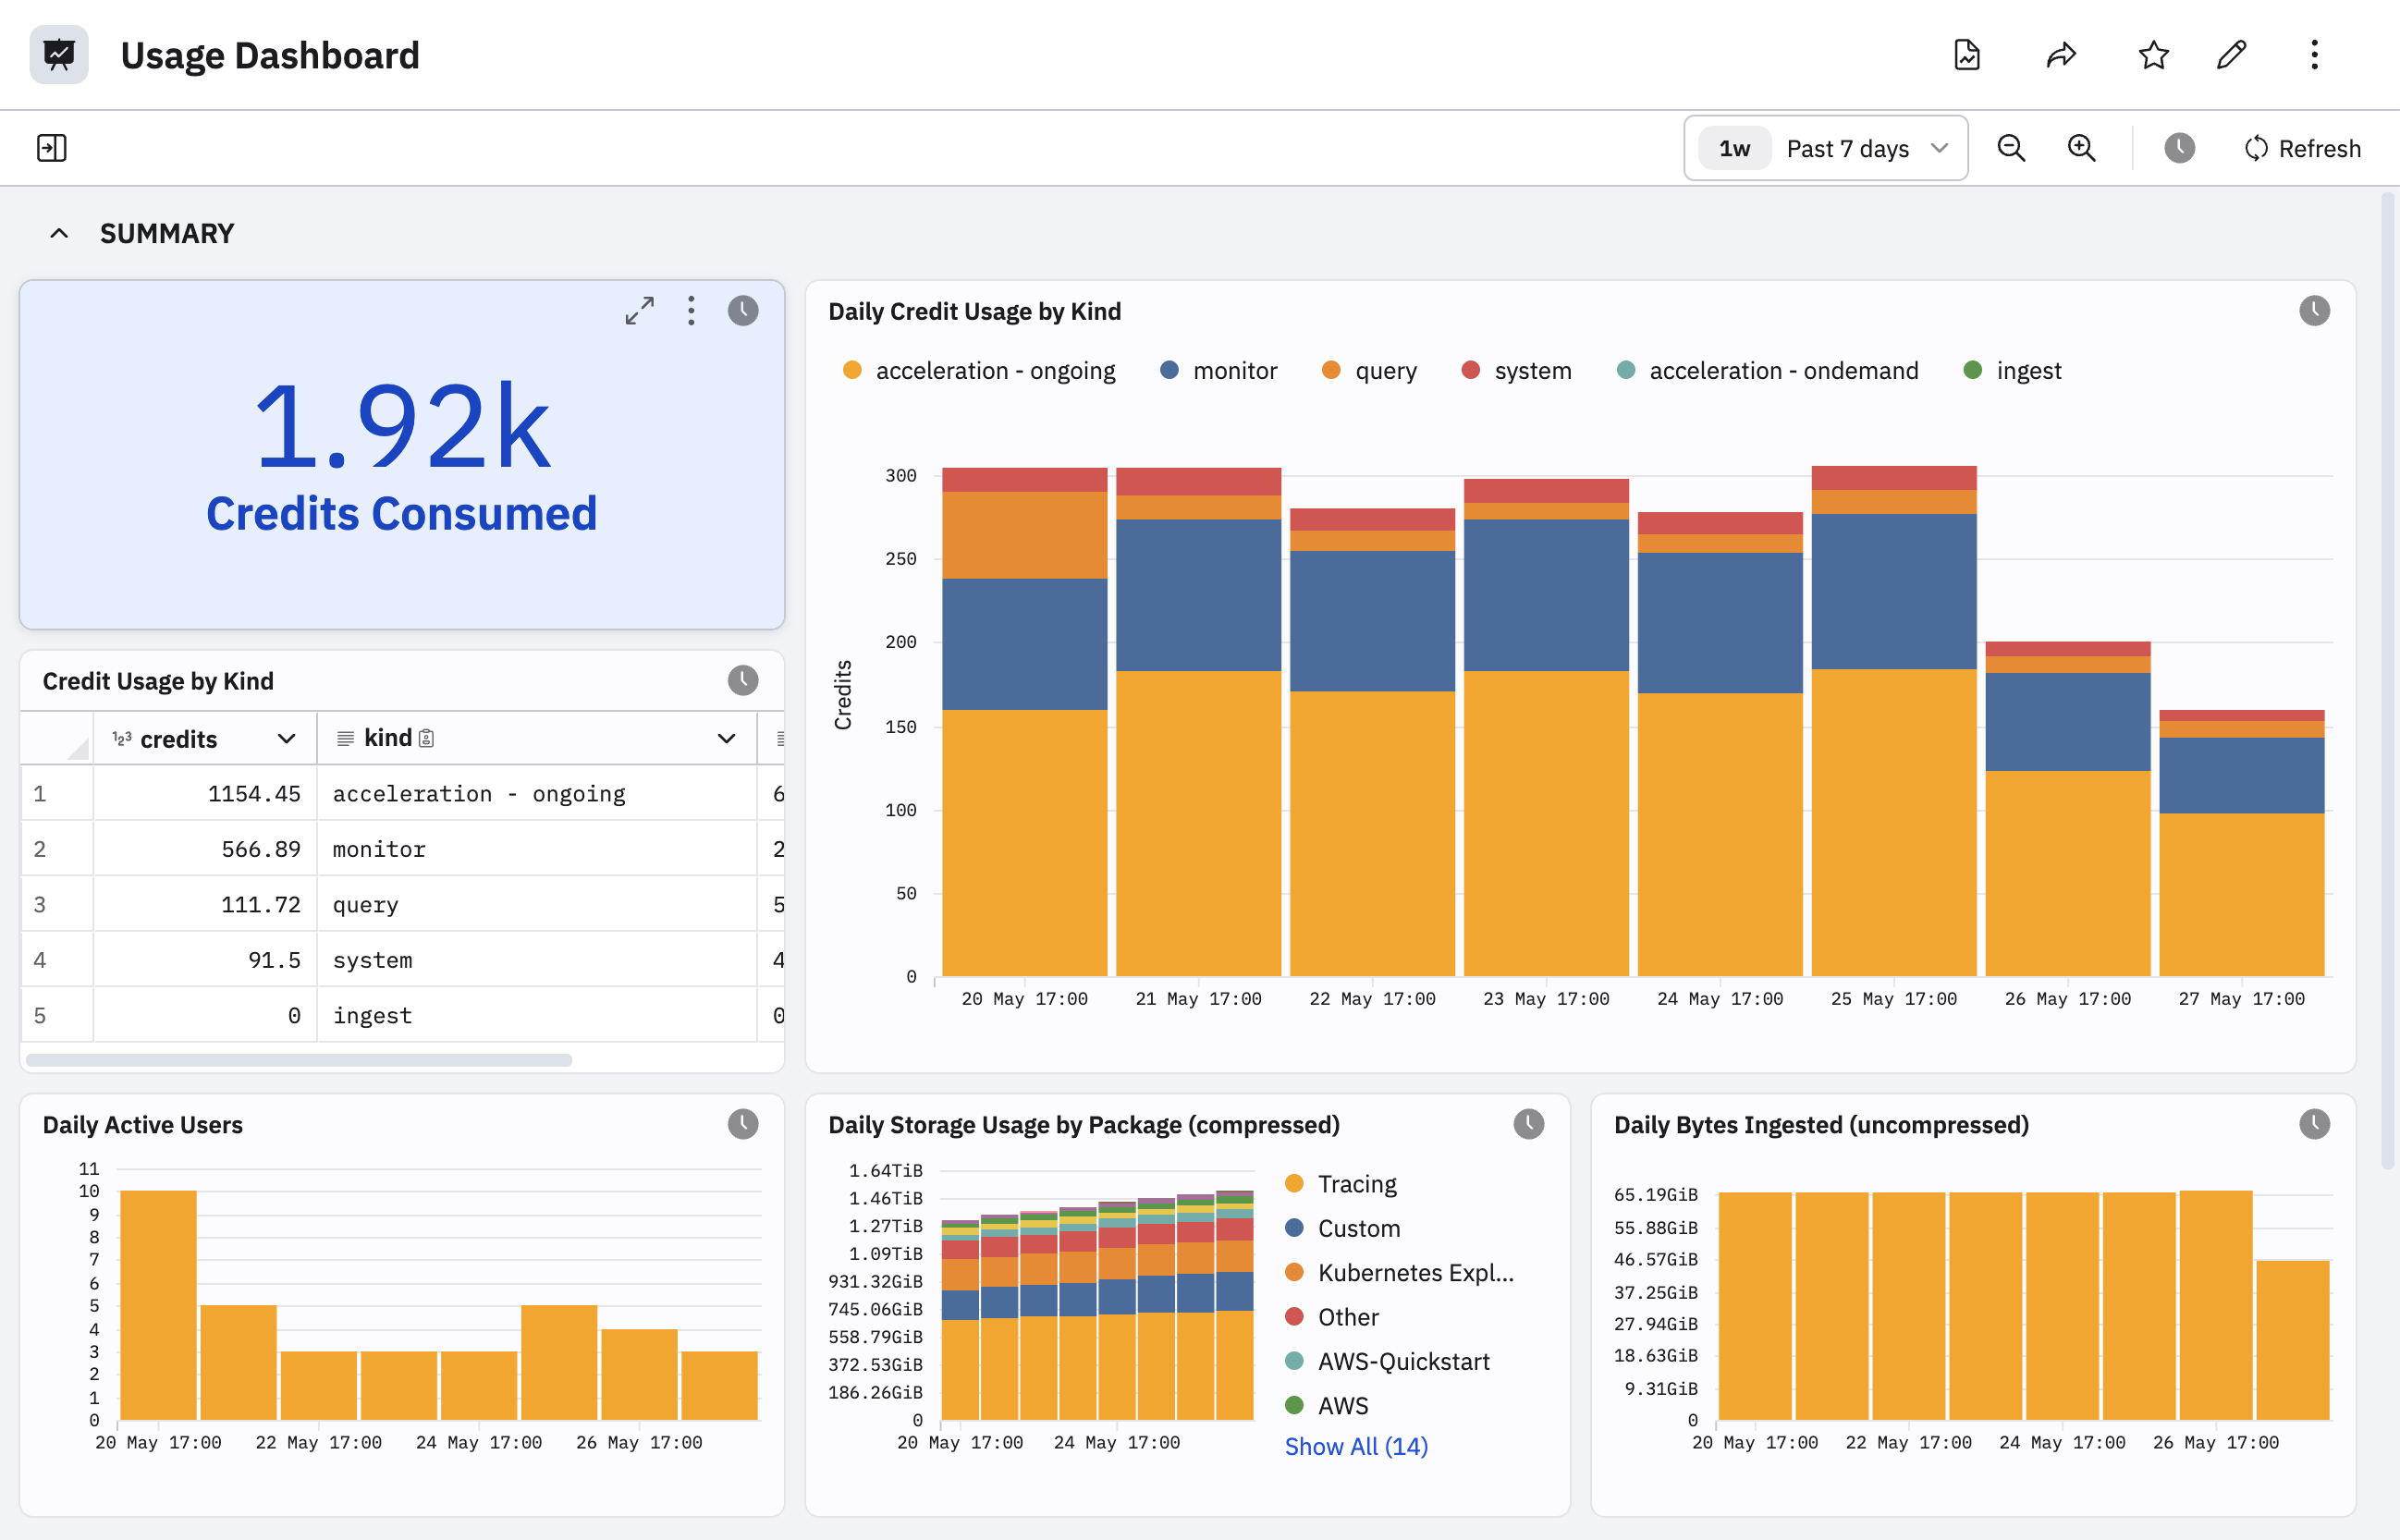This screenshot has height=1540, width=2400.
Task: Open the credits column dropdown menu
Action: click(286, 739)
